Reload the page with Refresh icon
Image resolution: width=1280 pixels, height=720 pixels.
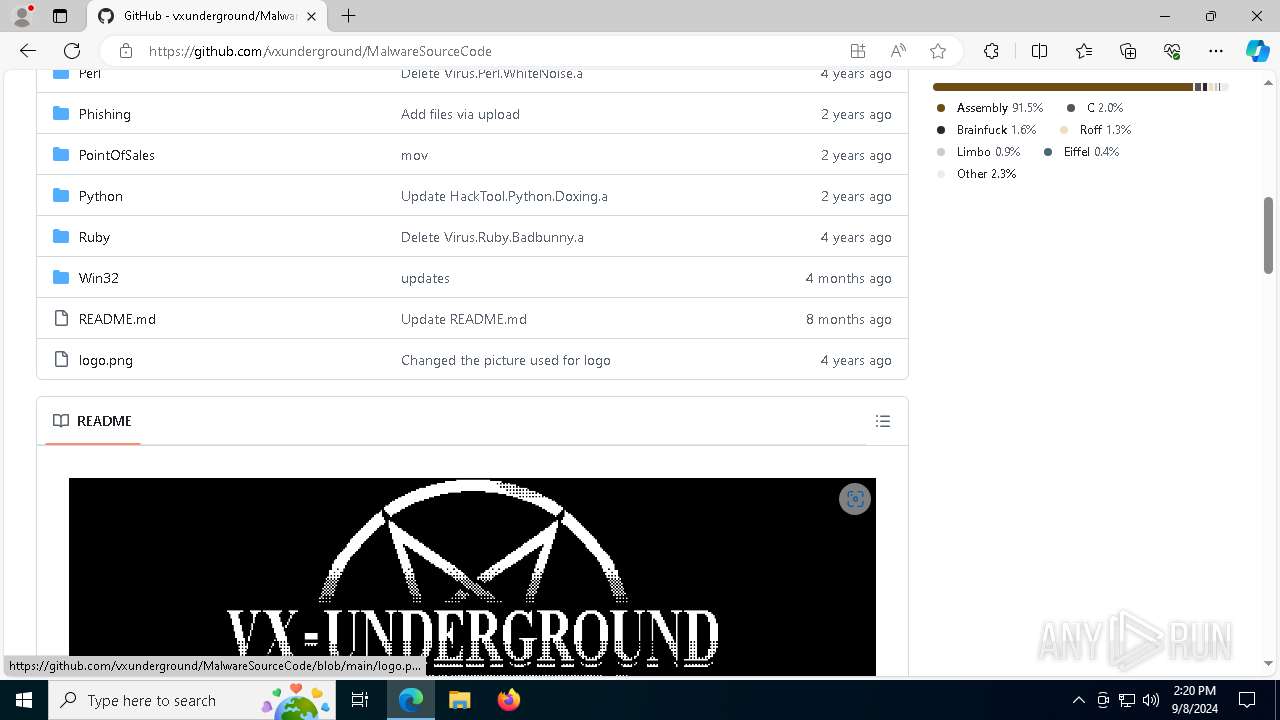coord(72,51)
